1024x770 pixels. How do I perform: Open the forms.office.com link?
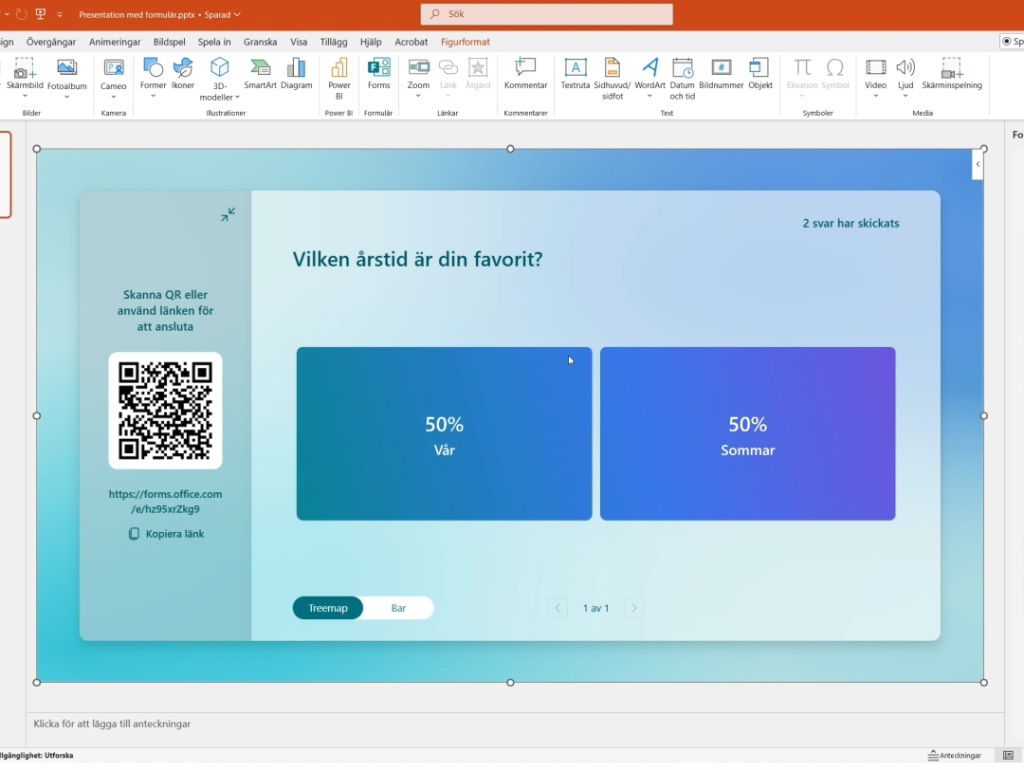coord(165,502)
